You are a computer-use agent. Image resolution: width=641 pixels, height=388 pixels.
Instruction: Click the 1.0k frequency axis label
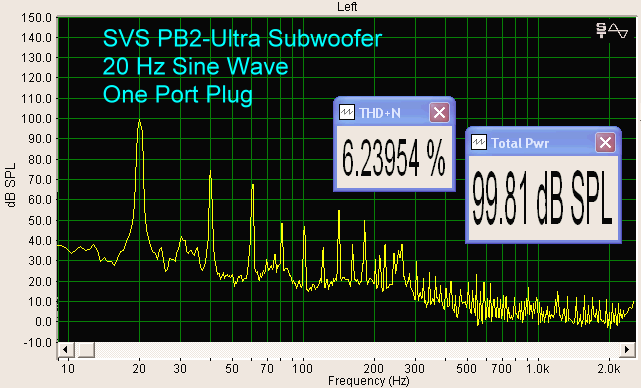(537, 369)
